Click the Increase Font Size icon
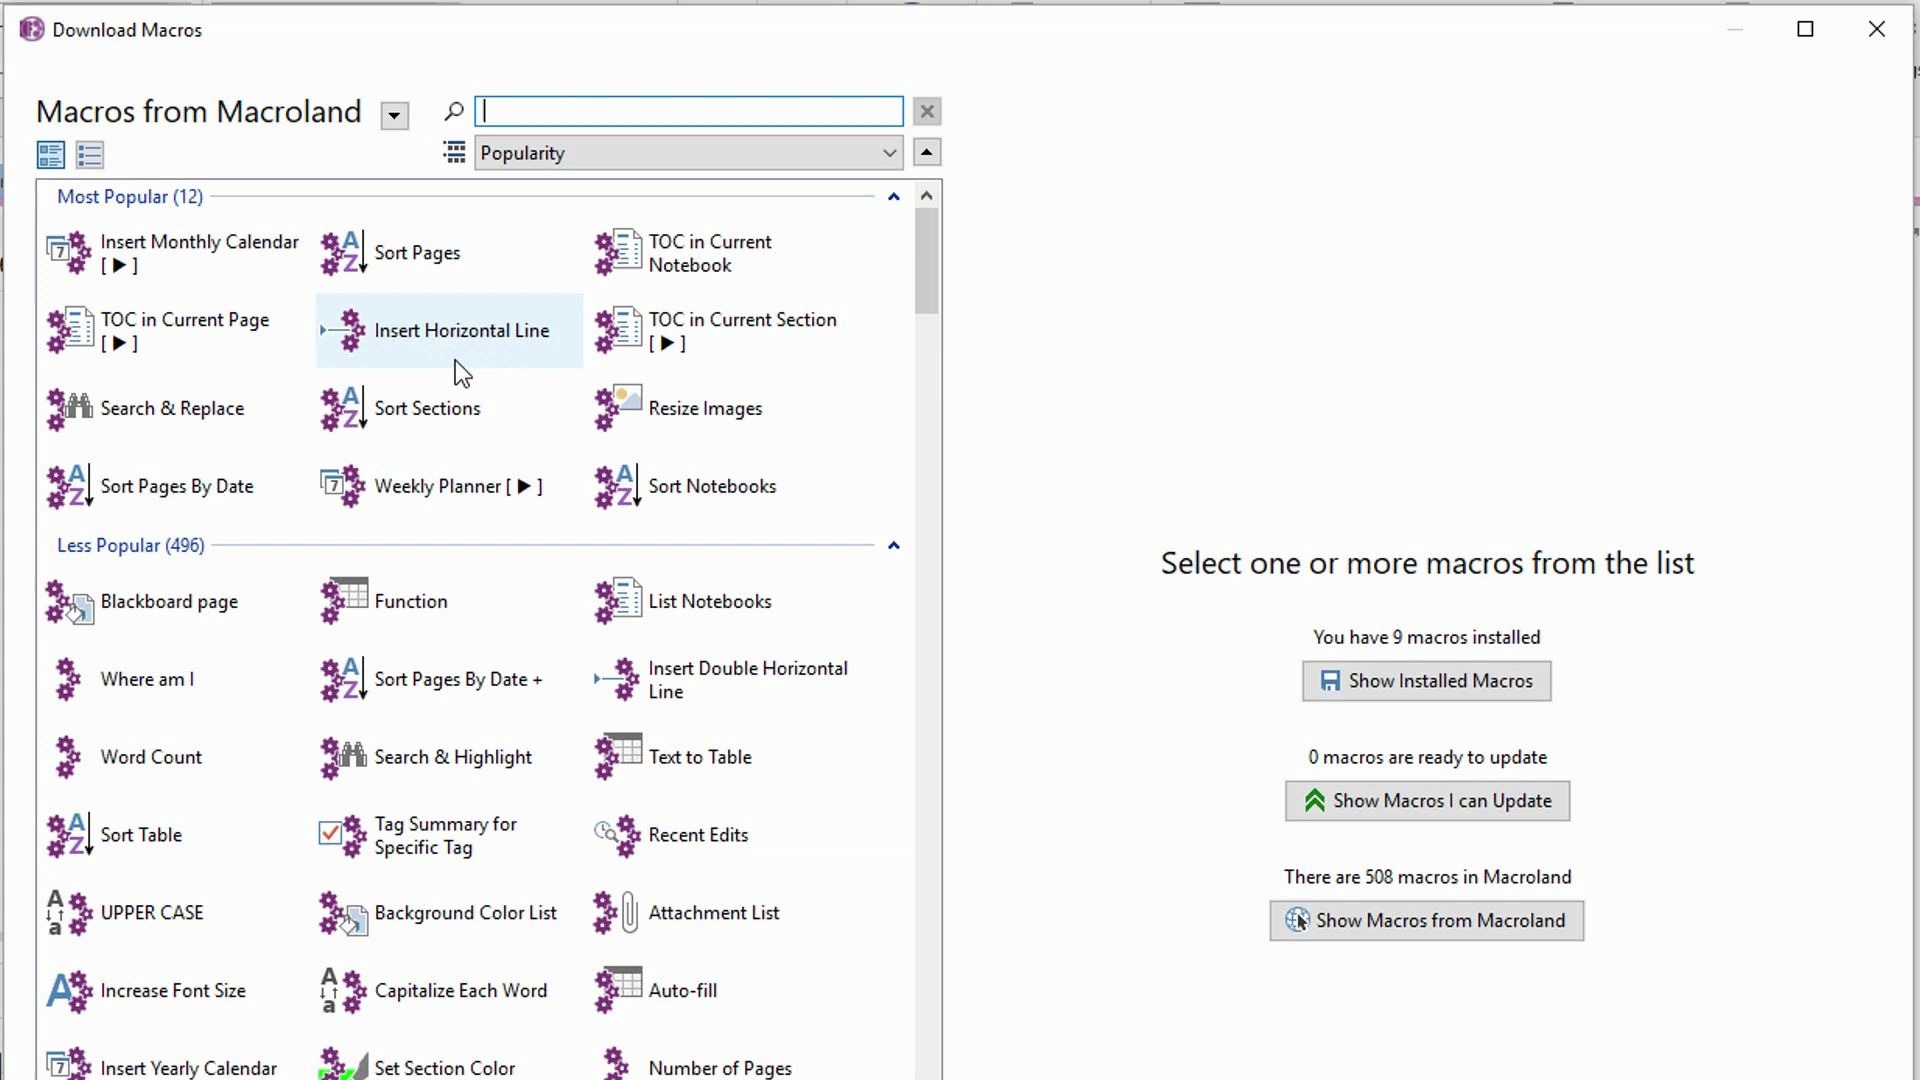The width and height of the screenshot is (1920, 1080). coord(69,991)
